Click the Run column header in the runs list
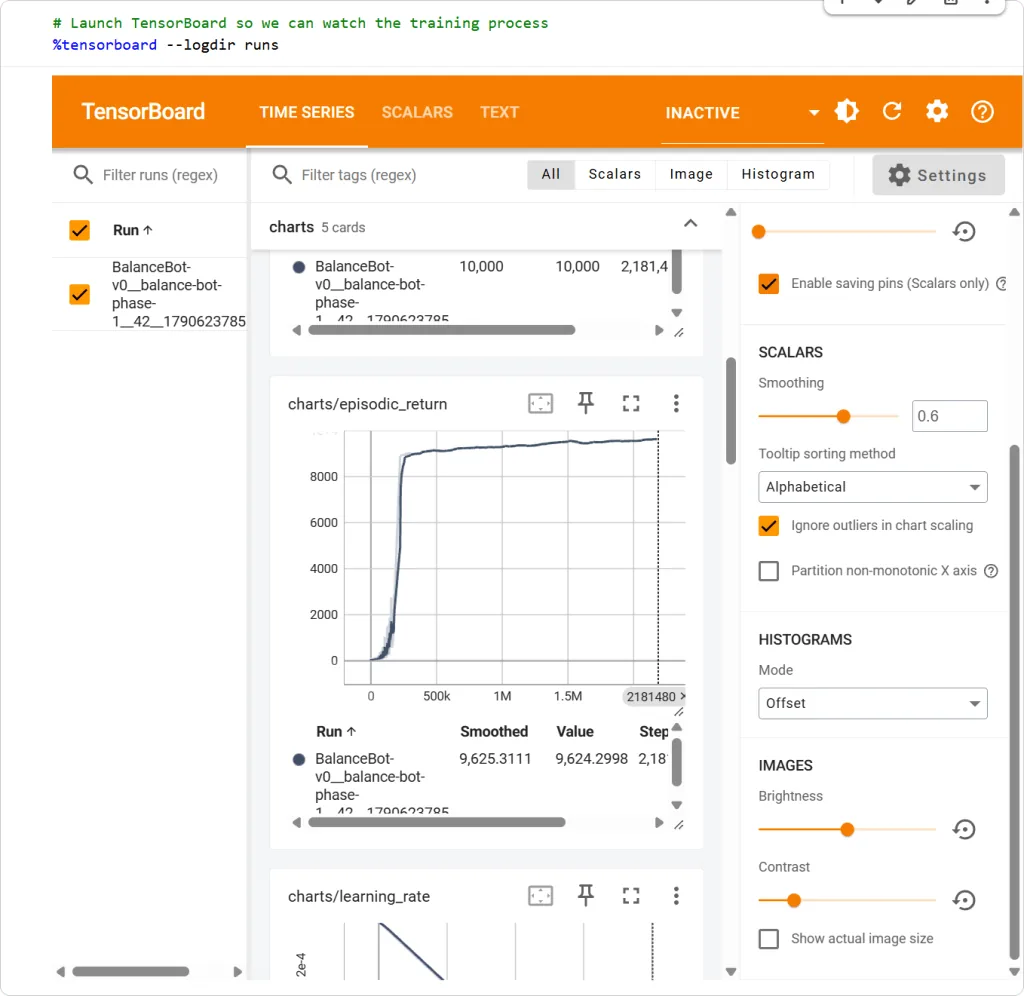Screen dimensions: 1024x996 click(133, 230)
